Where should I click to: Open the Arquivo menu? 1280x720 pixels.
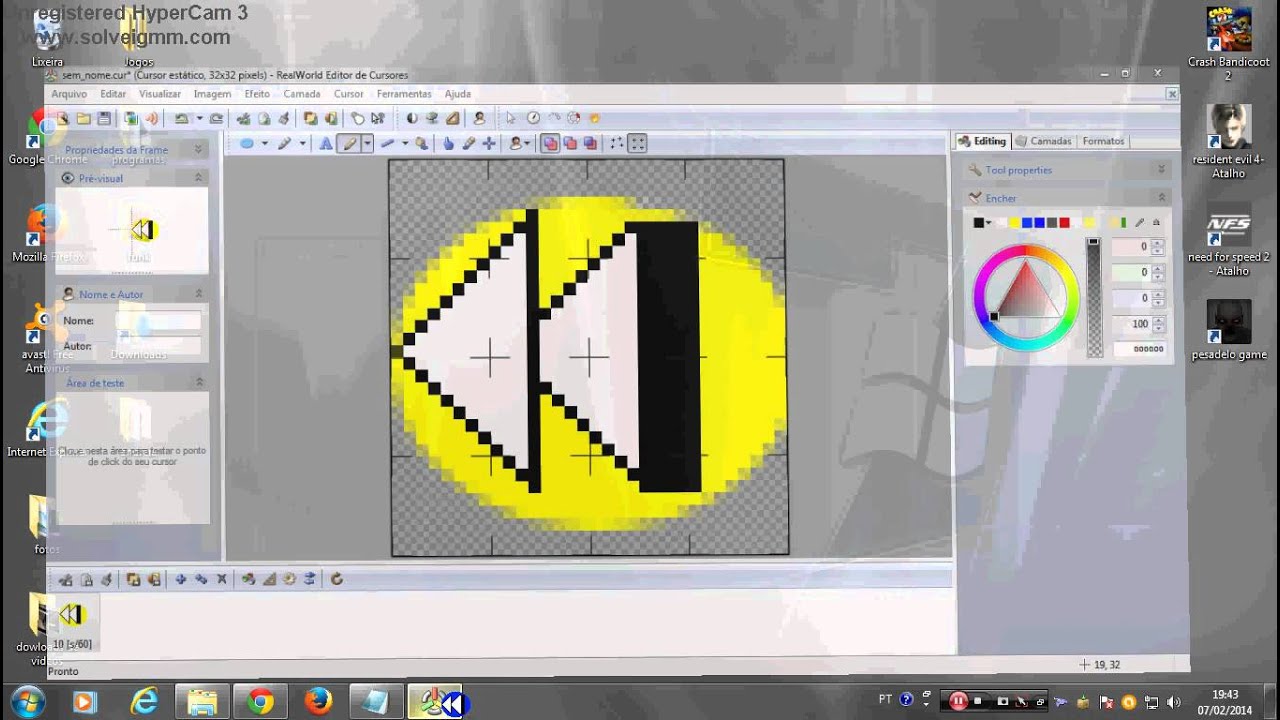tap(69, 94)
